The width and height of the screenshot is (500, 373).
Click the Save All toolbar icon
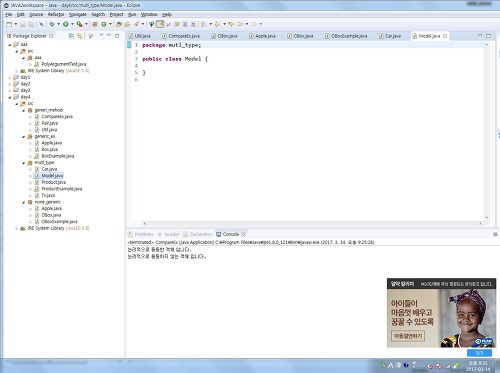(31, 24)
